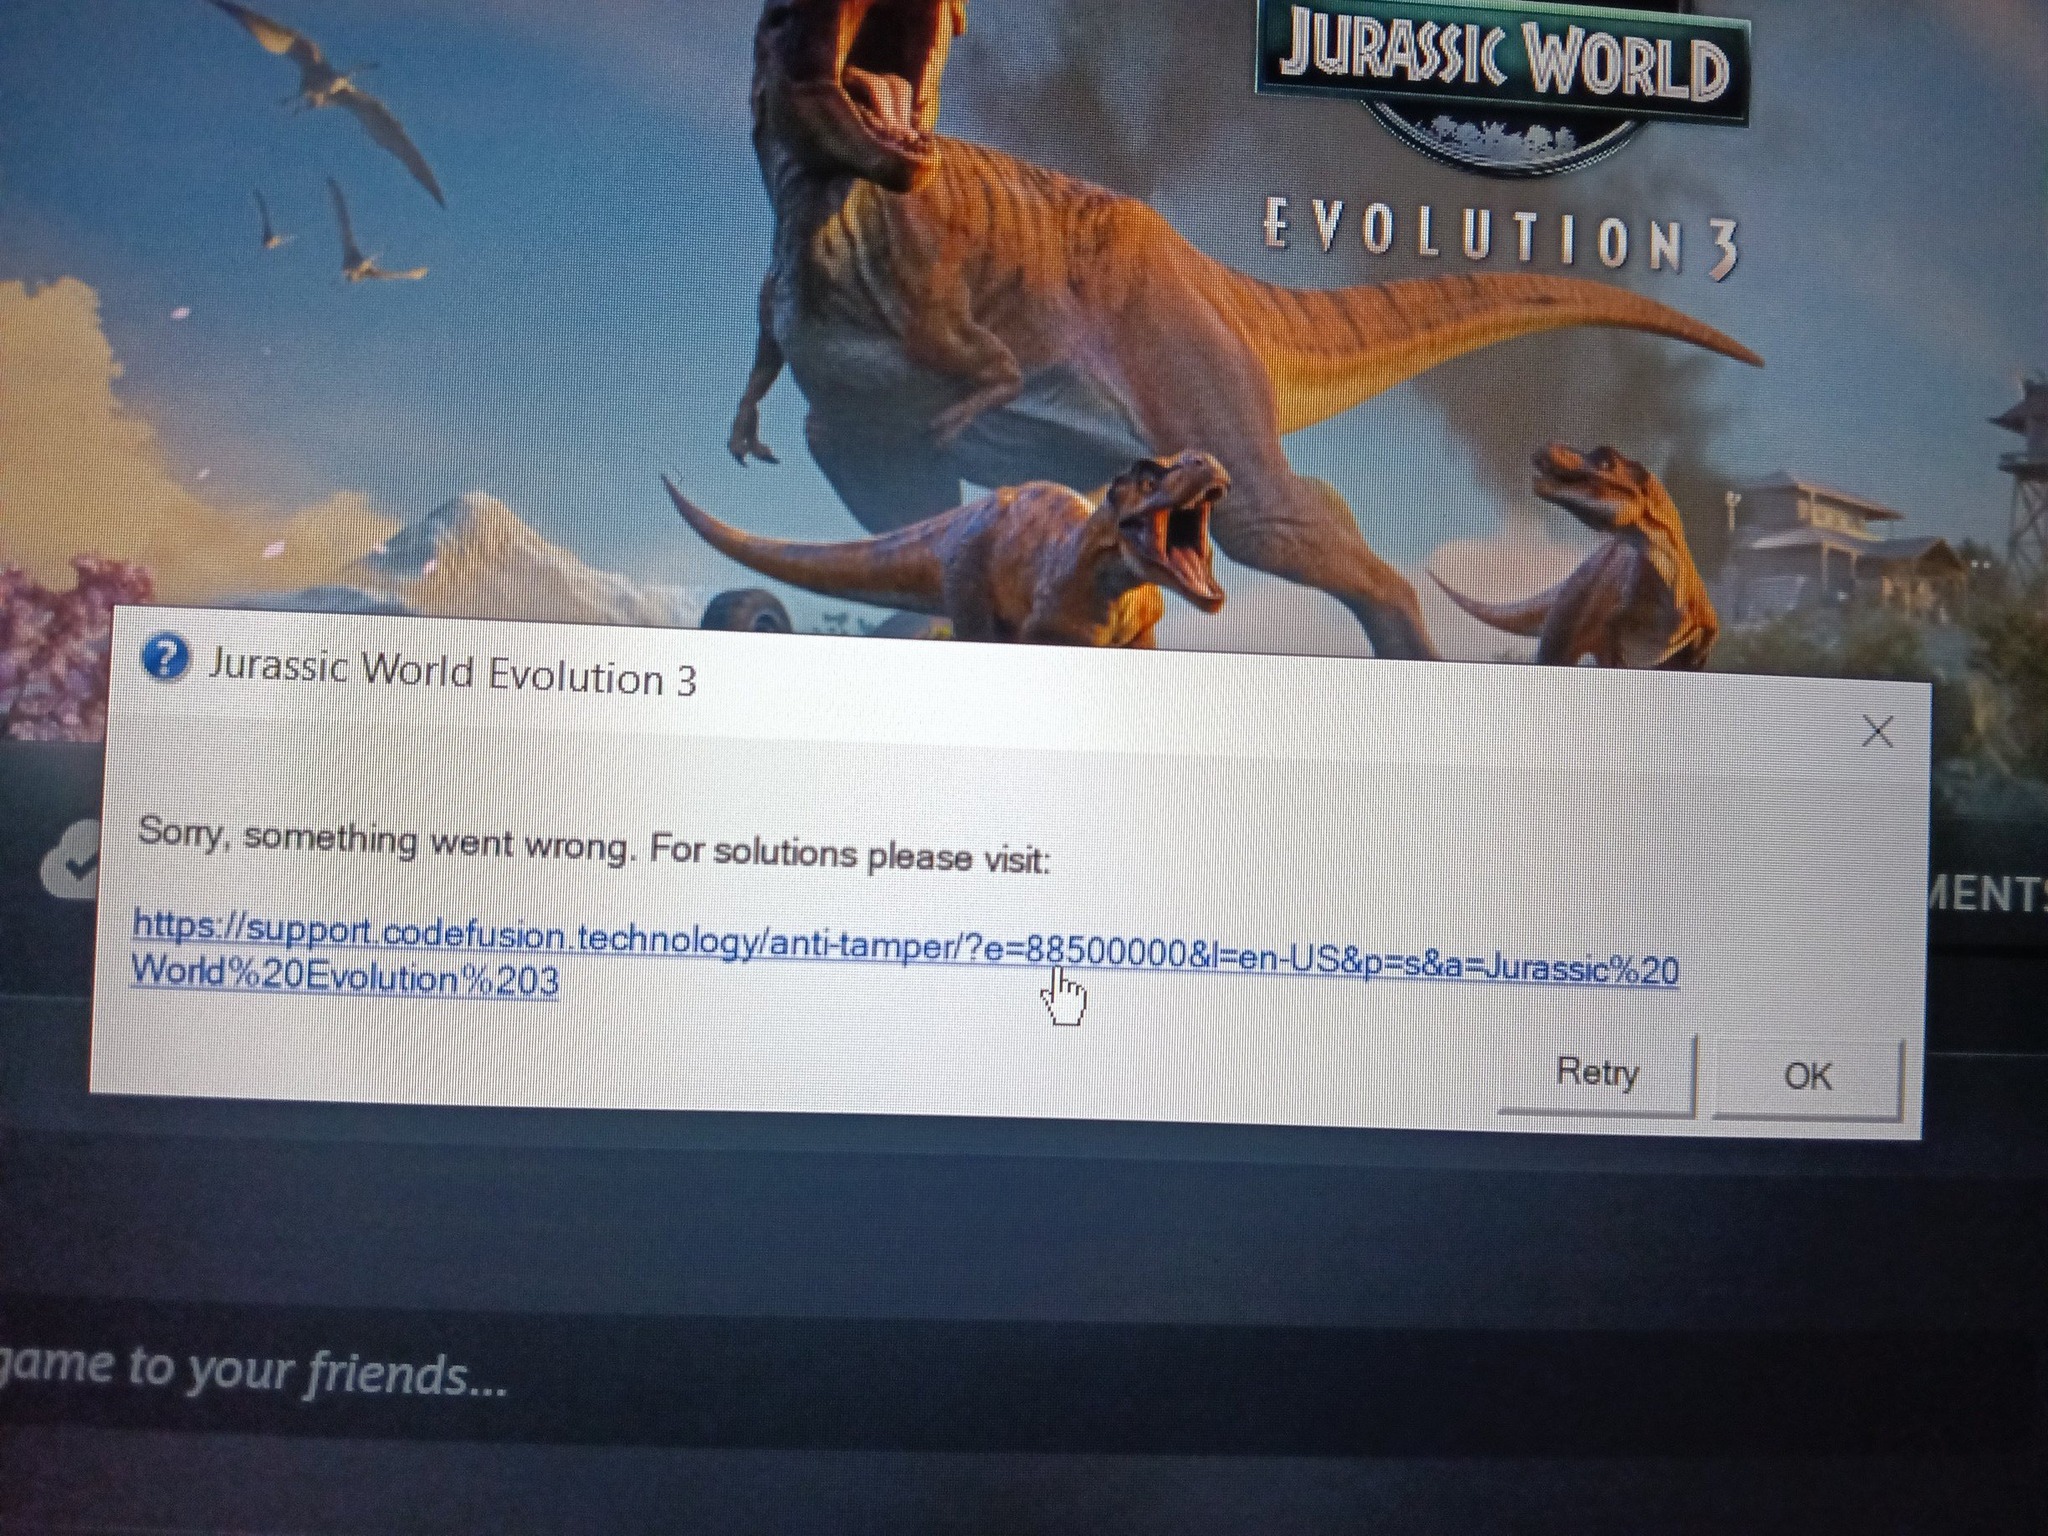The height and width of the screenshot is (1536, 2048).
Task: Click OK to dismiss the error dialog
Action: pyautogui.click(x=1808, y=1077)
